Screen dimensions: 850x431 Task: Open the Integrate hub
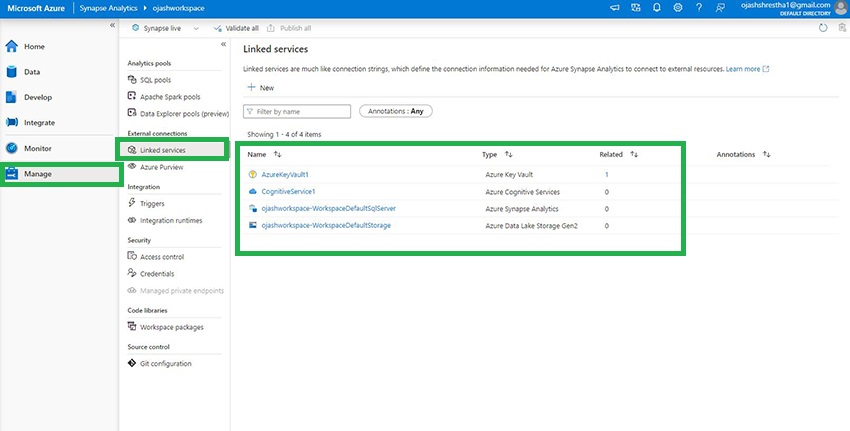tap(39, 123)
